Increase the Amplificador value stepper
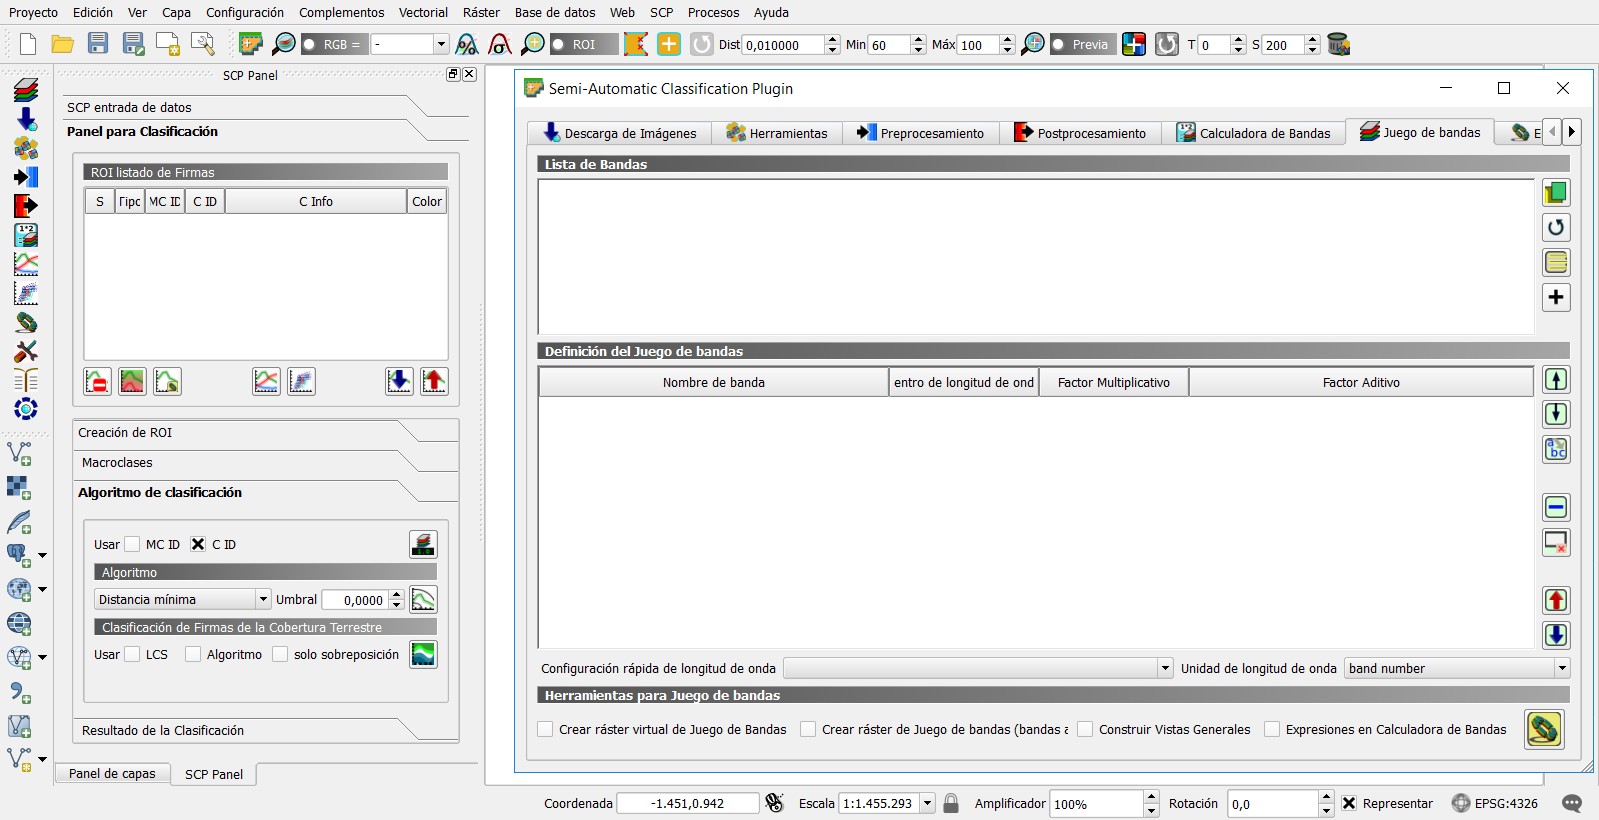Image resolution: width=1599 pixels, height=820 pixels. tap(1151, 797)
